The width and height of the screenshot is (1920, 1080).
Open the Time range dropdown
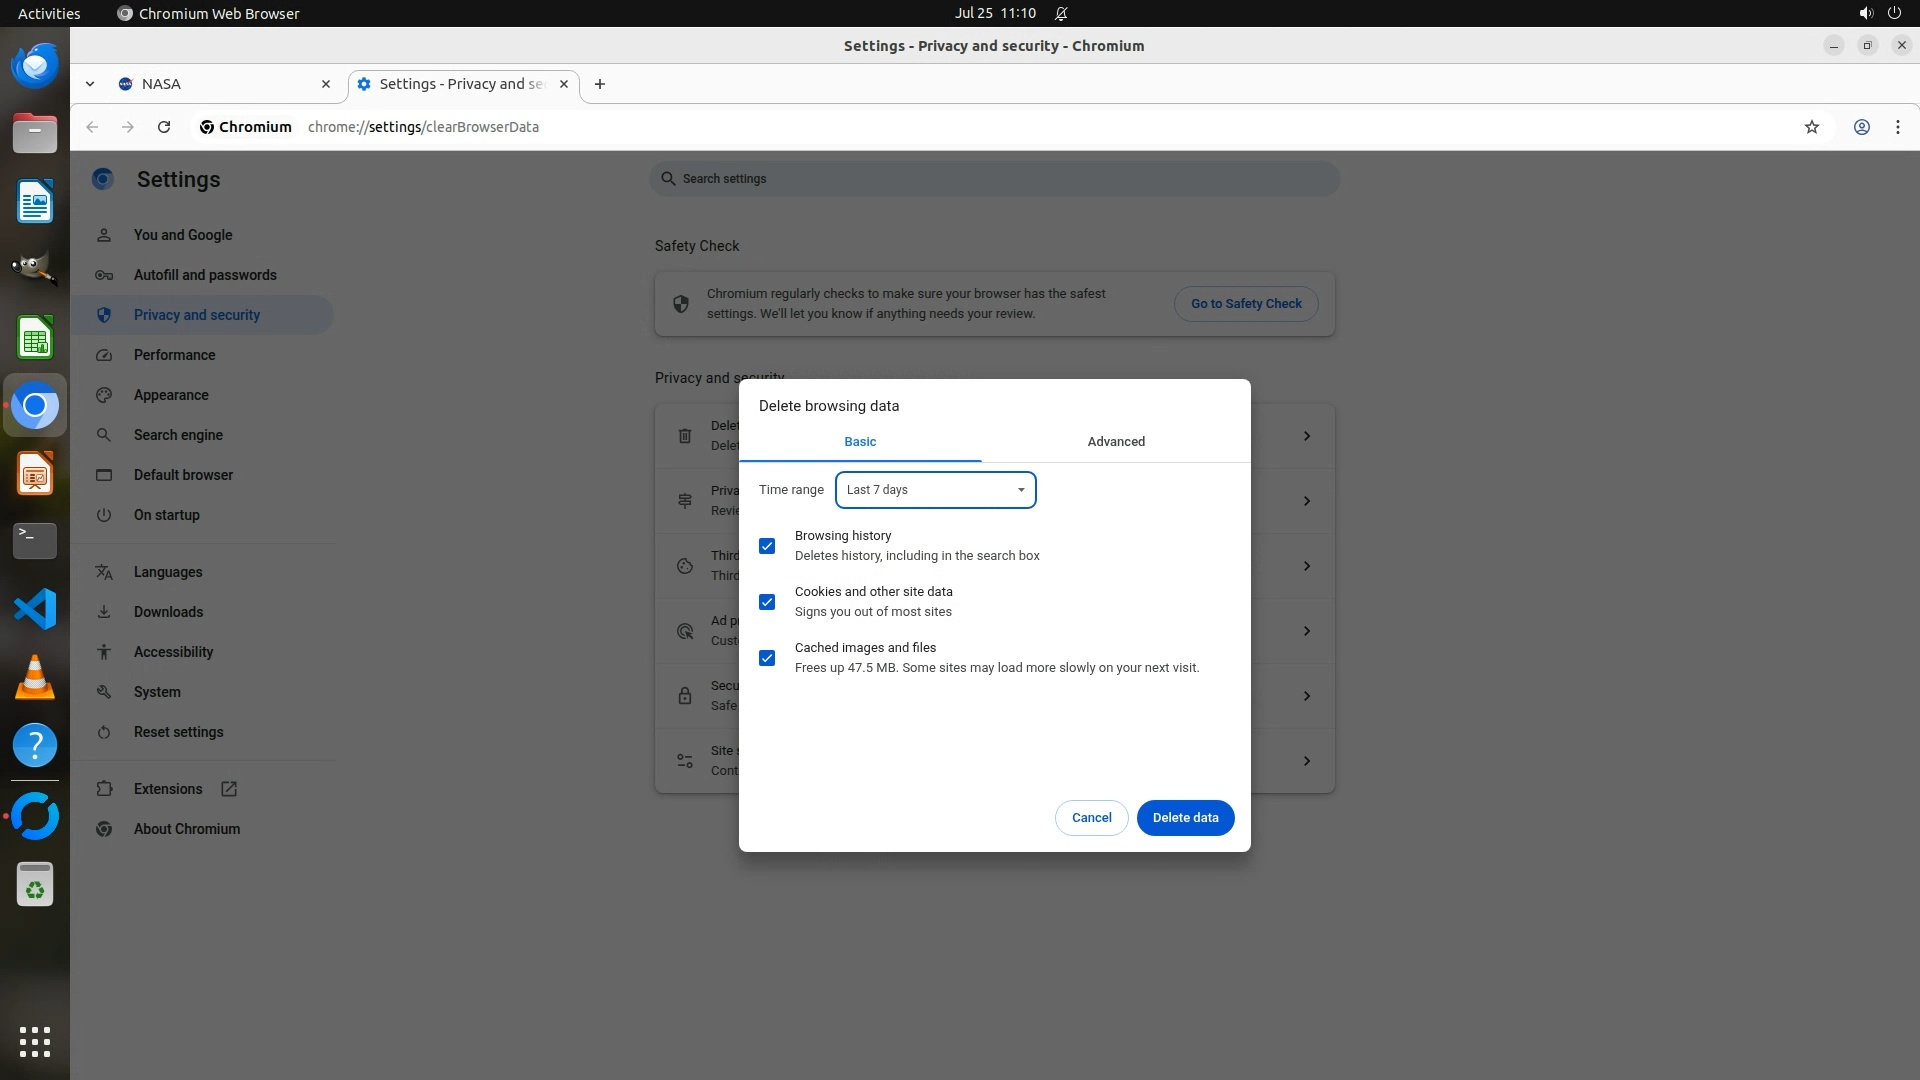coord(935,490)
